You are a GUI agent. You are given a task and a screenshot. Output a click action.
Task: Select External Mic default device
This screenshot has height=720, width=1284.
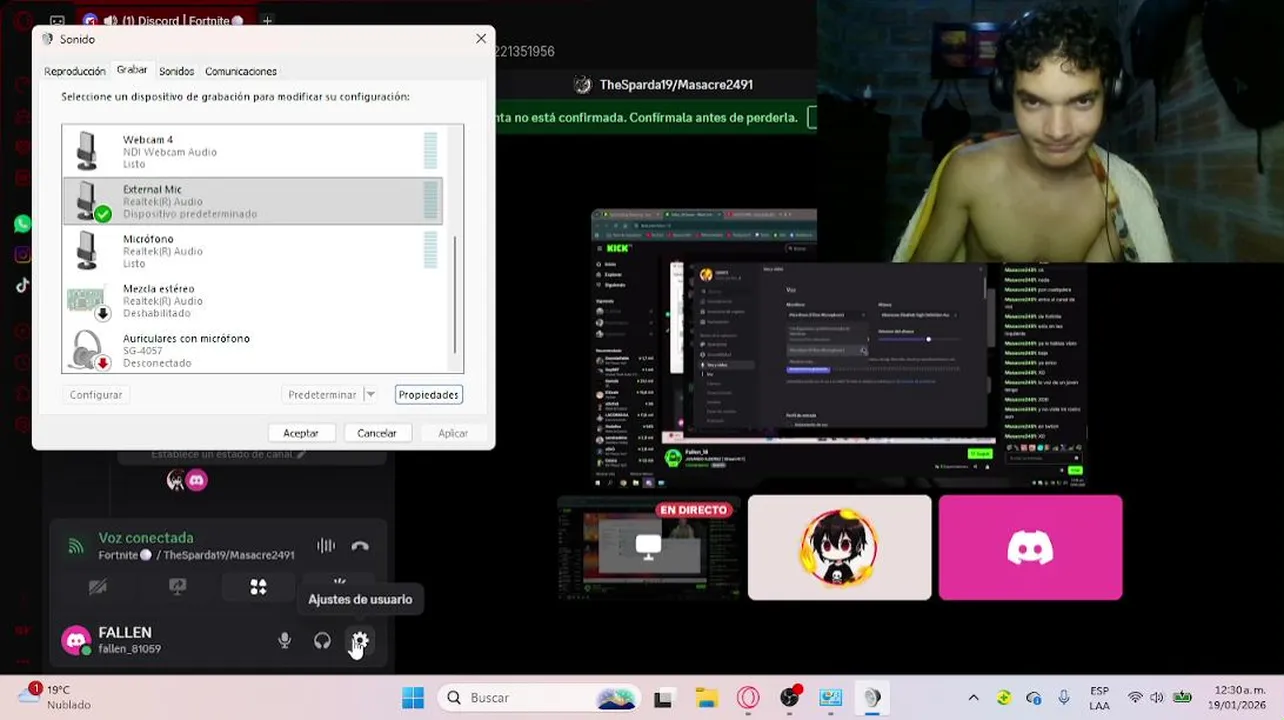(252, 201)
